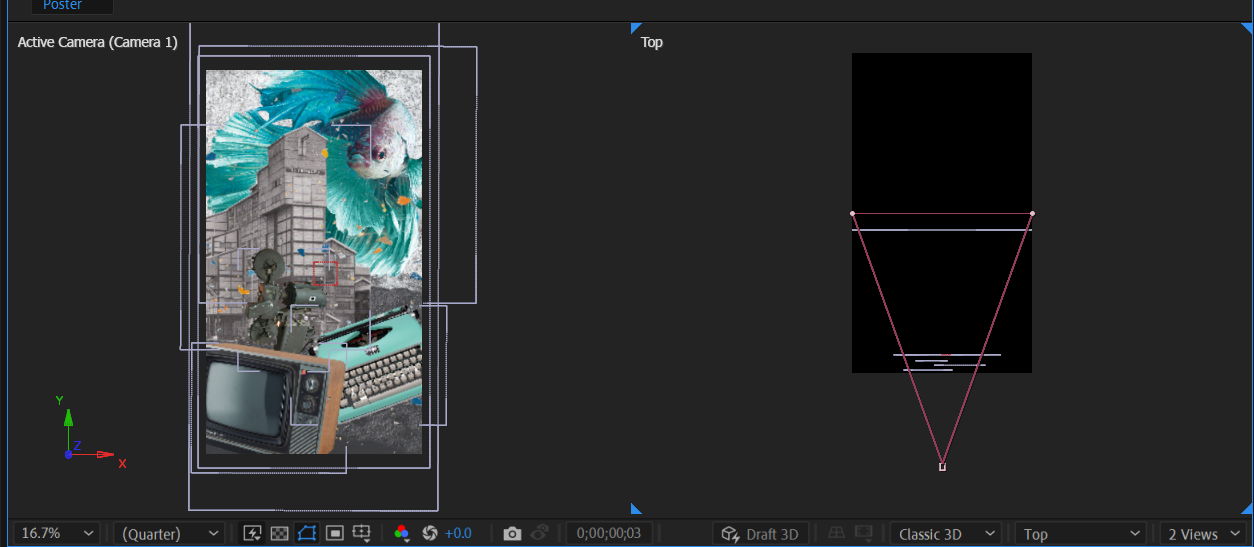Open the 3D view dropdown set to Top

tap(1079, 534)
